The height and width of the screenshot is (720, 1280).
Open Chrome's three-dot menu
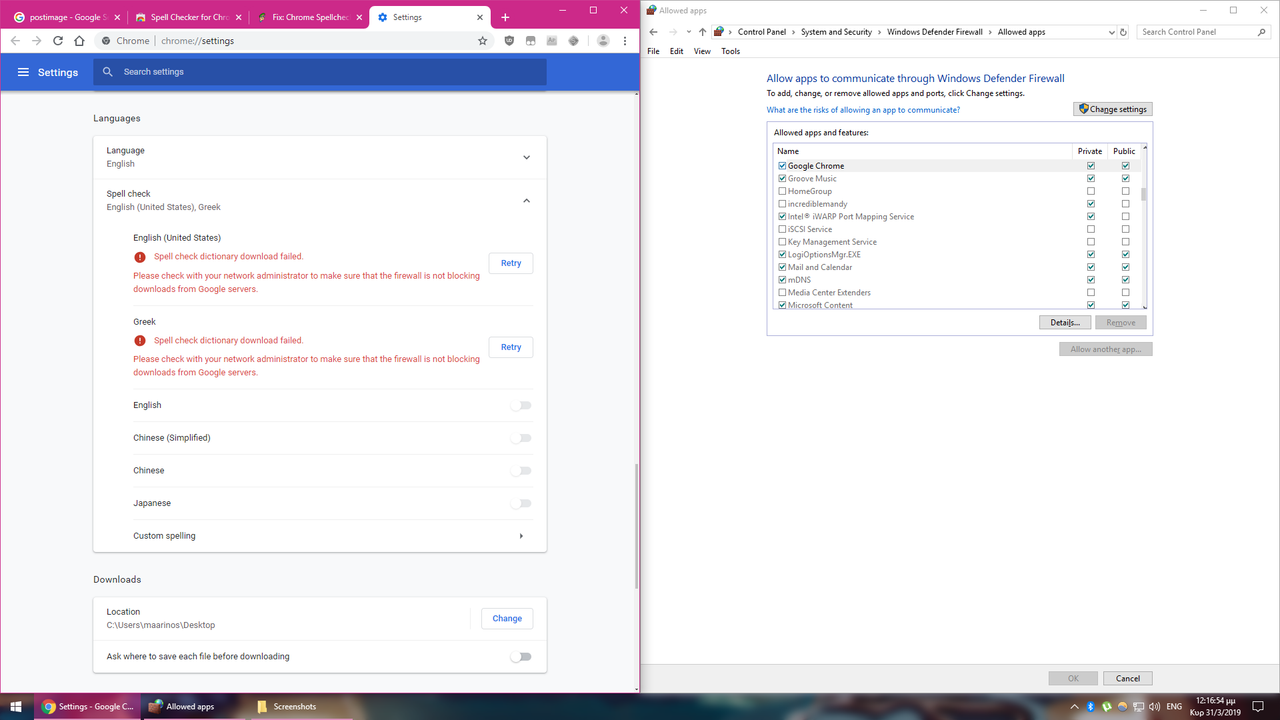(x=626, y=41)
